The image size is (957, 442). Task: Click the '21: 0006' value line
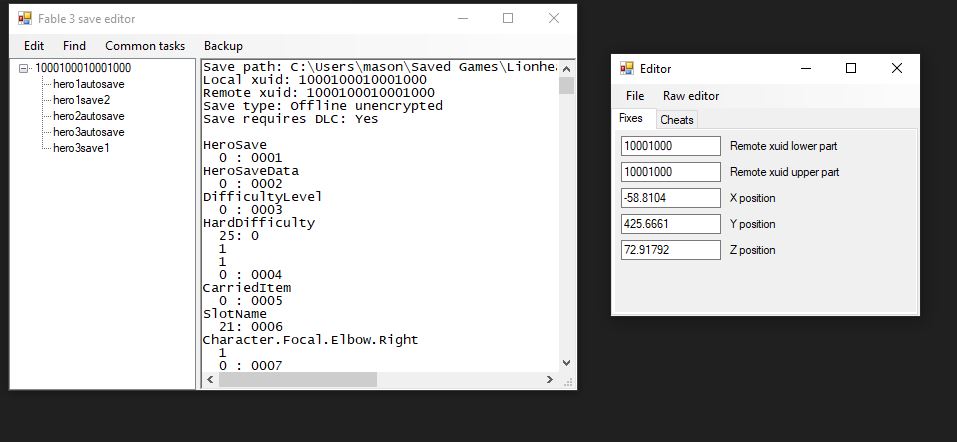click(251, 327)
